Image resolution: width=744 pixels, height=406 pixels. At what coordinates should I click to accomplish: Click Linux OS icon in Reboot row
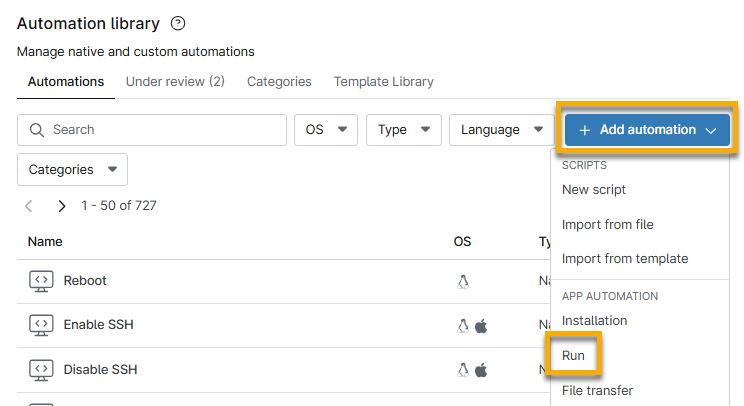point(463,282)
